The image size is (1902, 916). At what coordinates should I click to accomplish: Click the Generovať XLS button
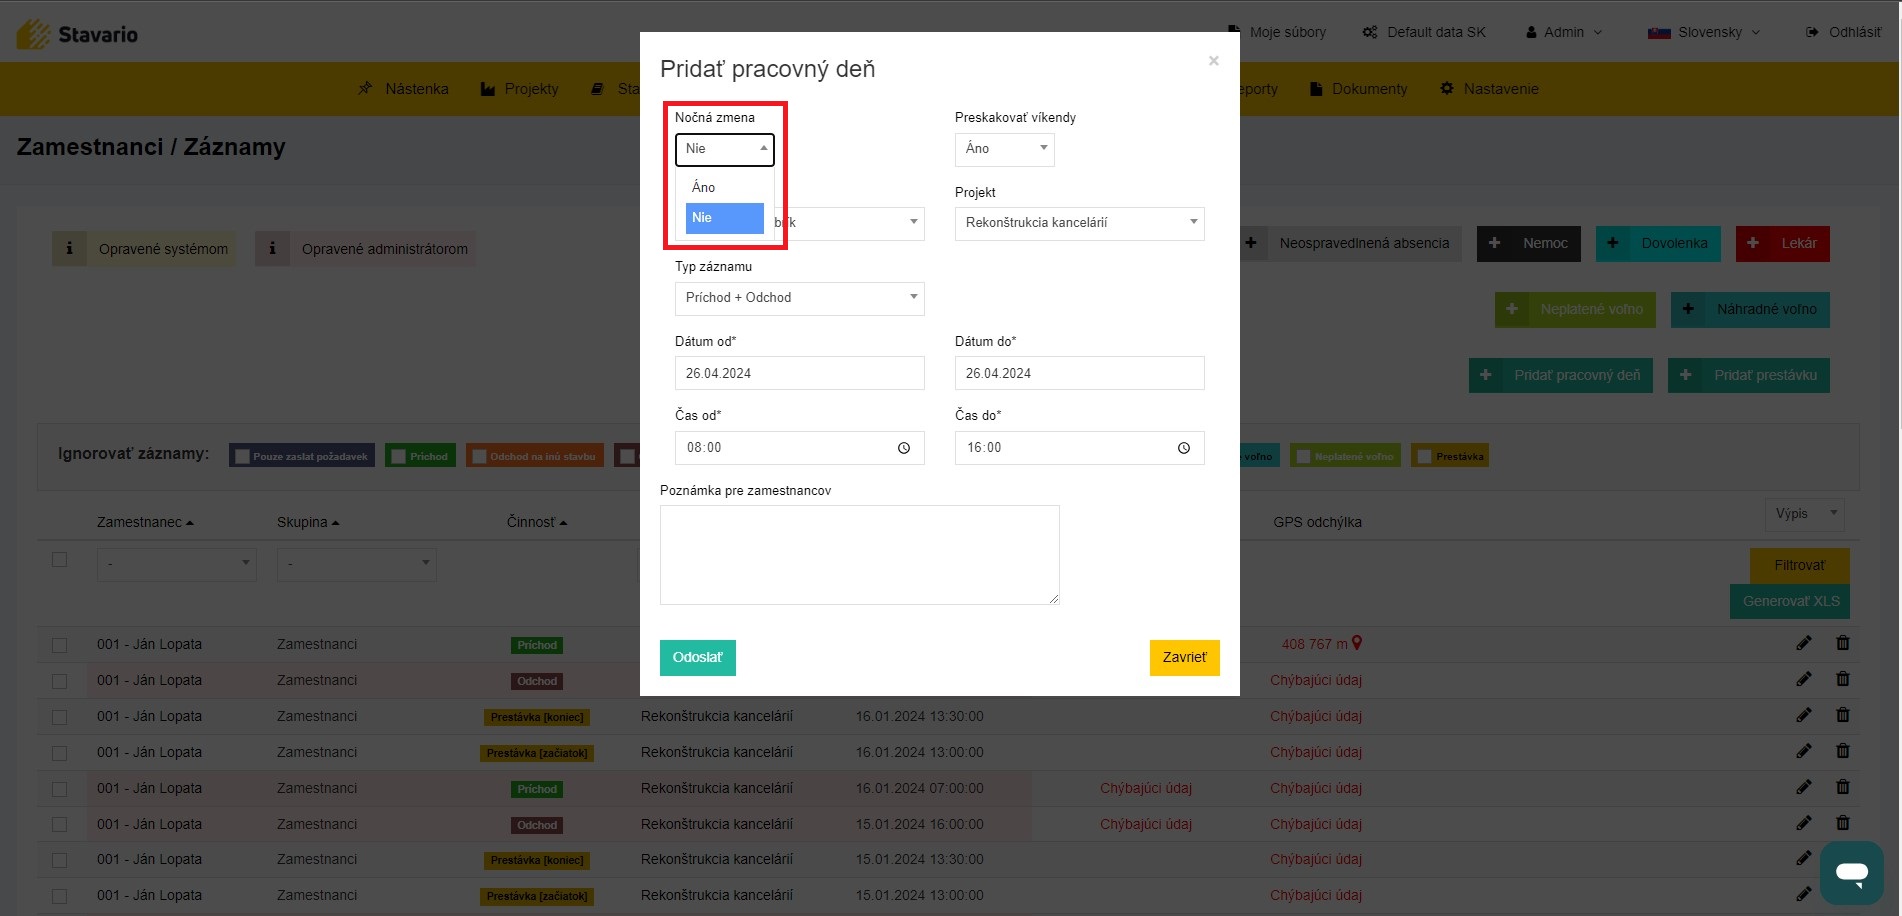click(x=1790, y=601)
